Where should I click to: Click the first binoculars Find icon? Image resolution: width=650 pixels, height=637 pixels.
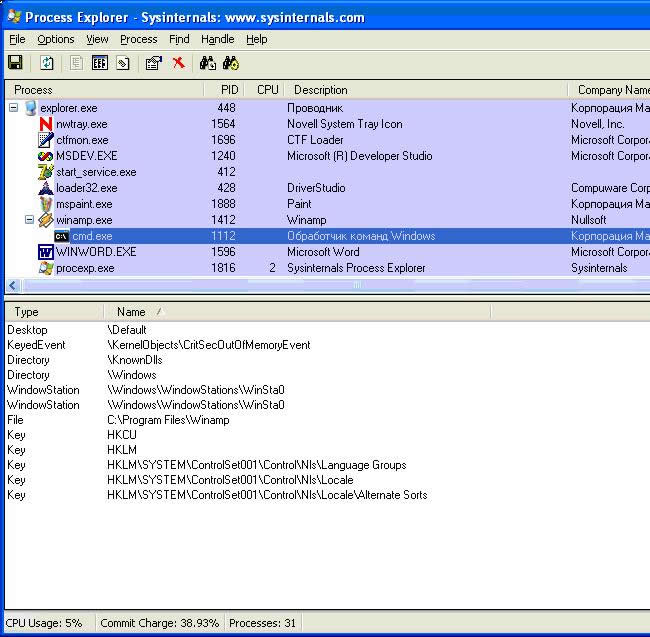[x=207, y=63]
